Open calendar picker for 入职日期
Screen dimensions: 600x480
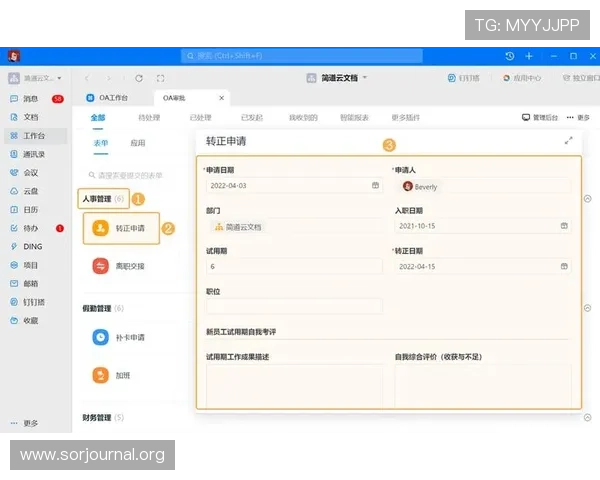(x=564, y=226)
